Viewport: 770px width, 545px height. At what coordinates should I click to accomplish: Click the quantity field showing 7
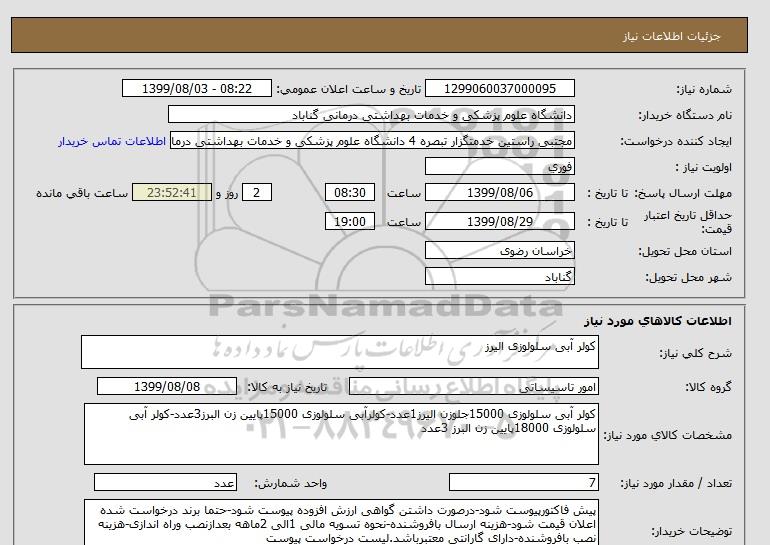click(x=524, y=483)
